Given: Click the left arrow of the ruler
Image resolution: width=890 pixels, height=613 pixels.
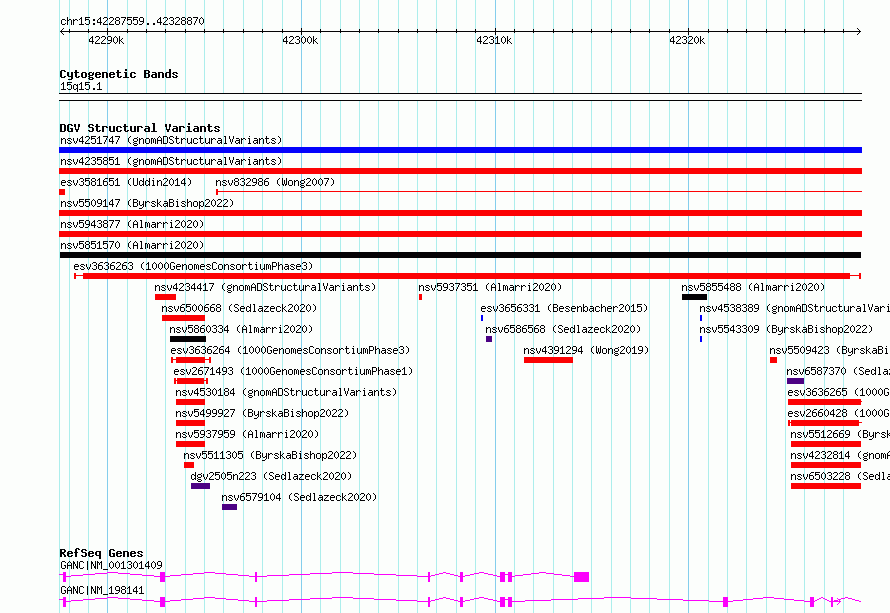Looking at the screenshot, I should [62, 32].
